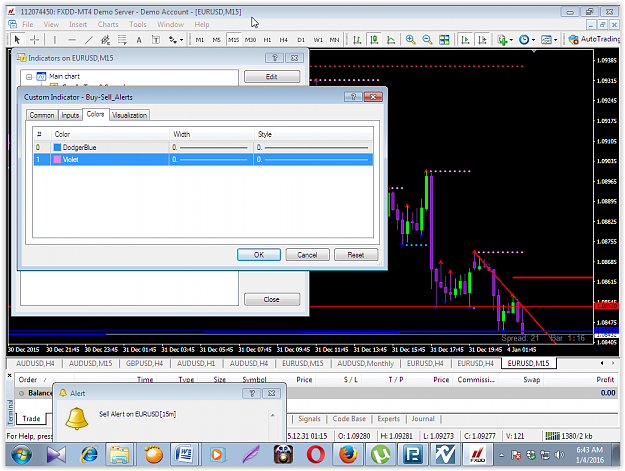625x471 pixels.
Task: Open the Insert menu
Action: 78,24
